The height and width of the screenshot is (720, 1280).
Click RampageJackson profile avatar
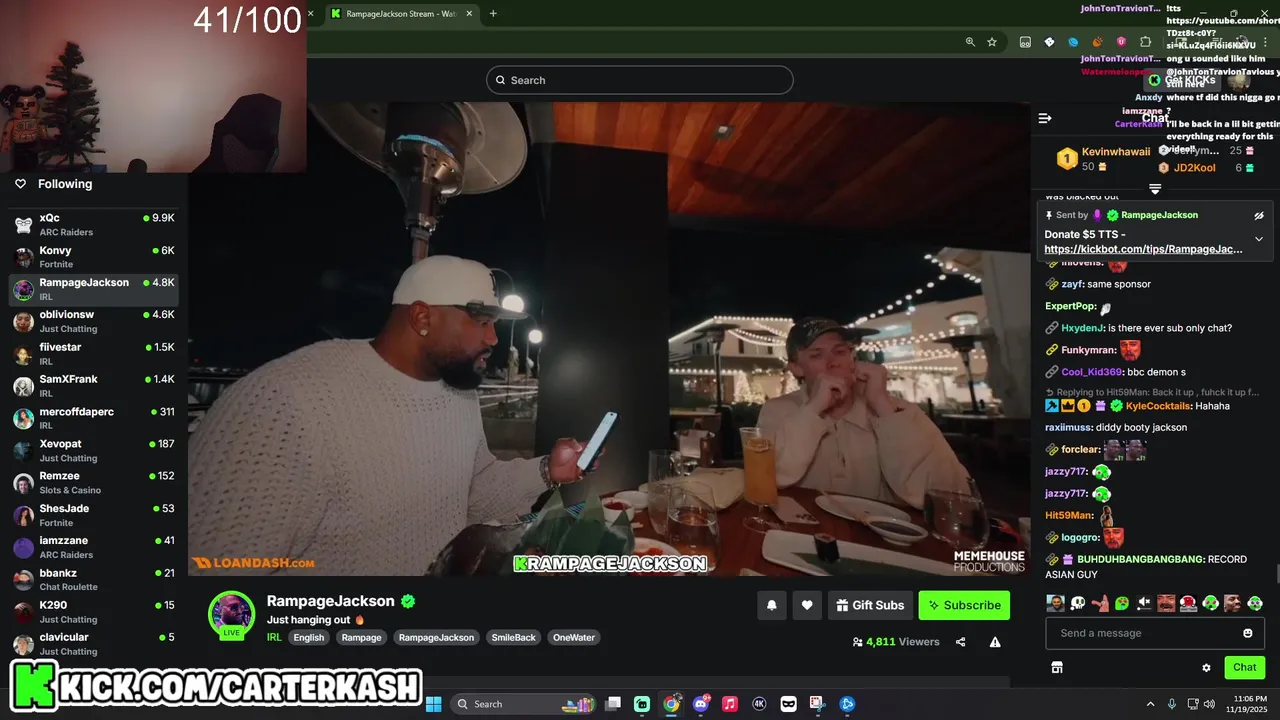pos(231,613)
